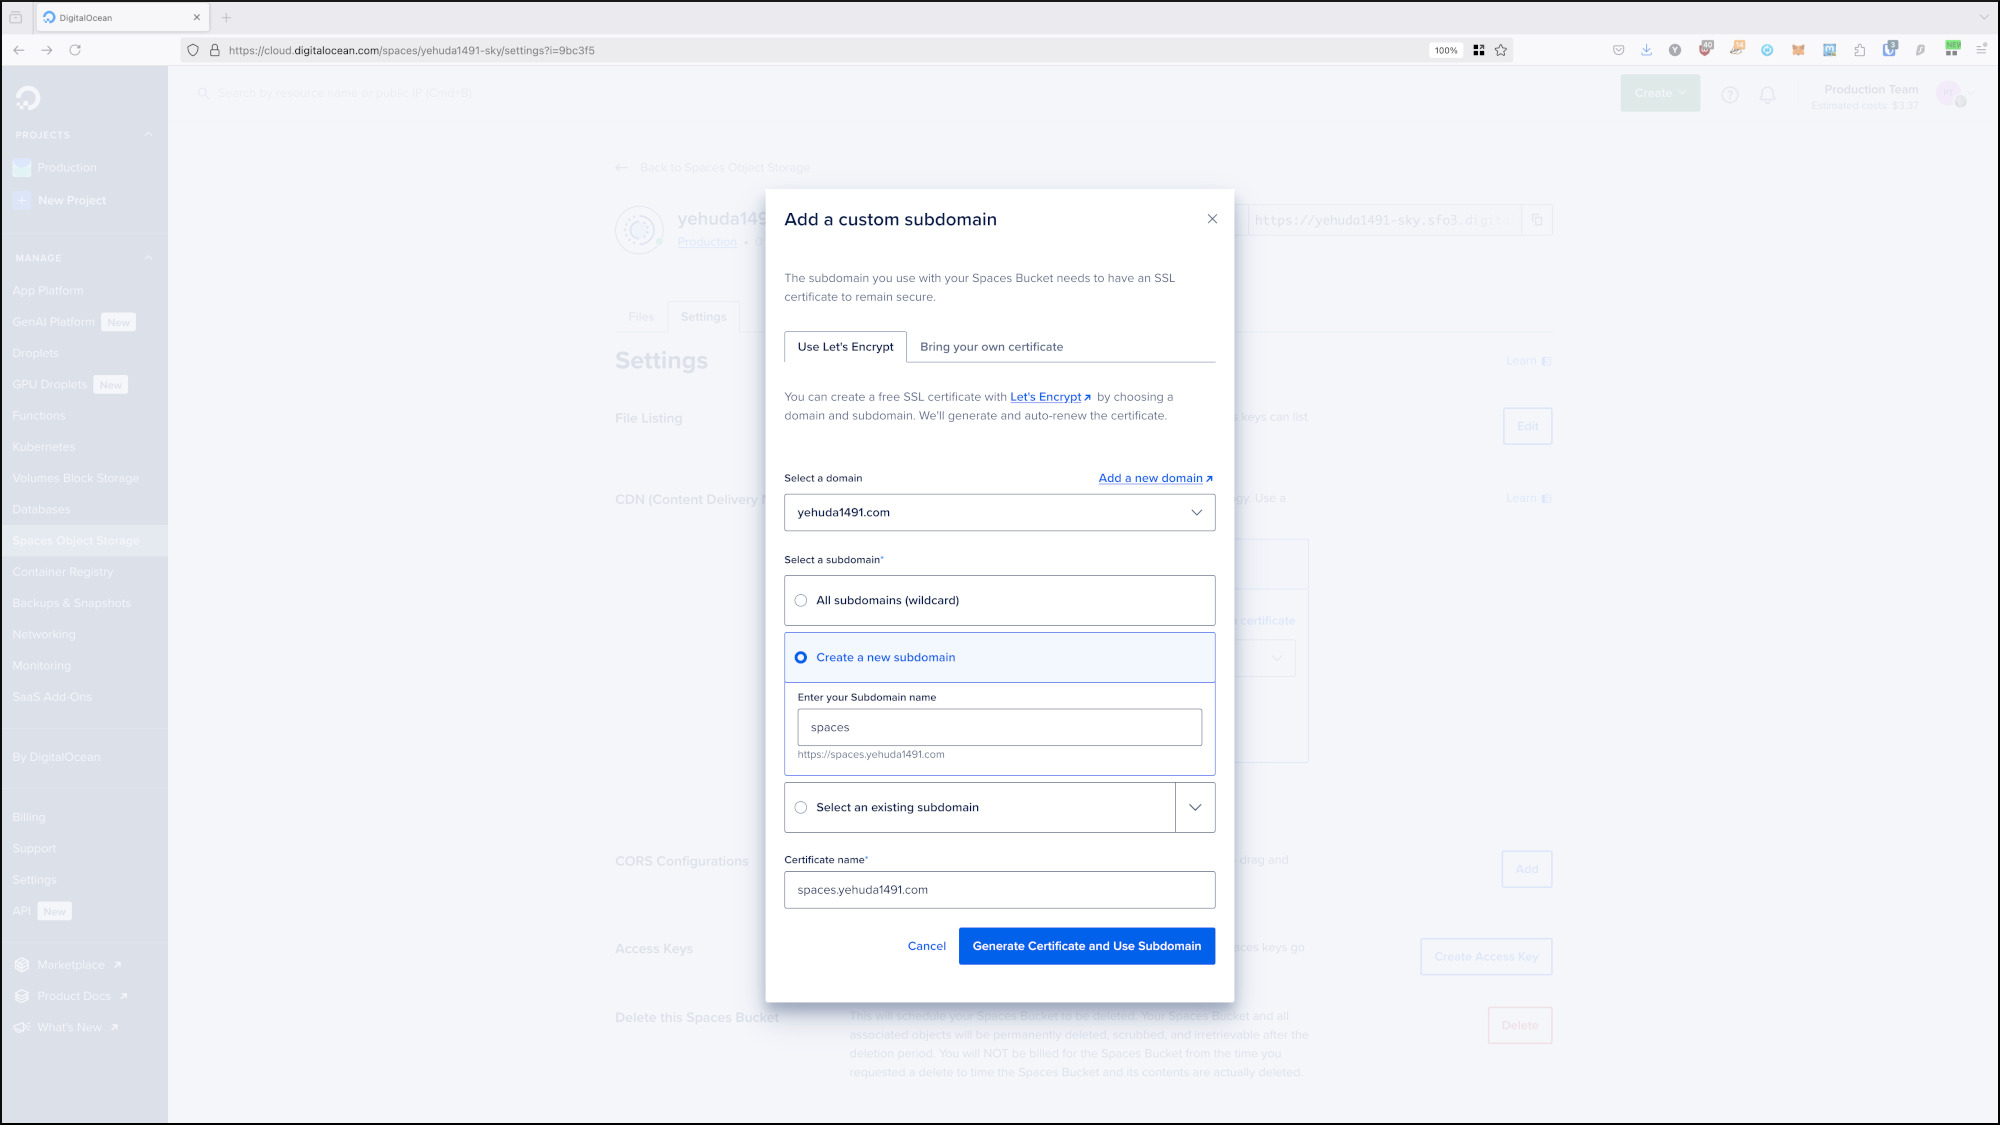The height and width of the screenshot is (1125, 2000).
Task: Open the Pocket save icon
Action: [1619, 50]
